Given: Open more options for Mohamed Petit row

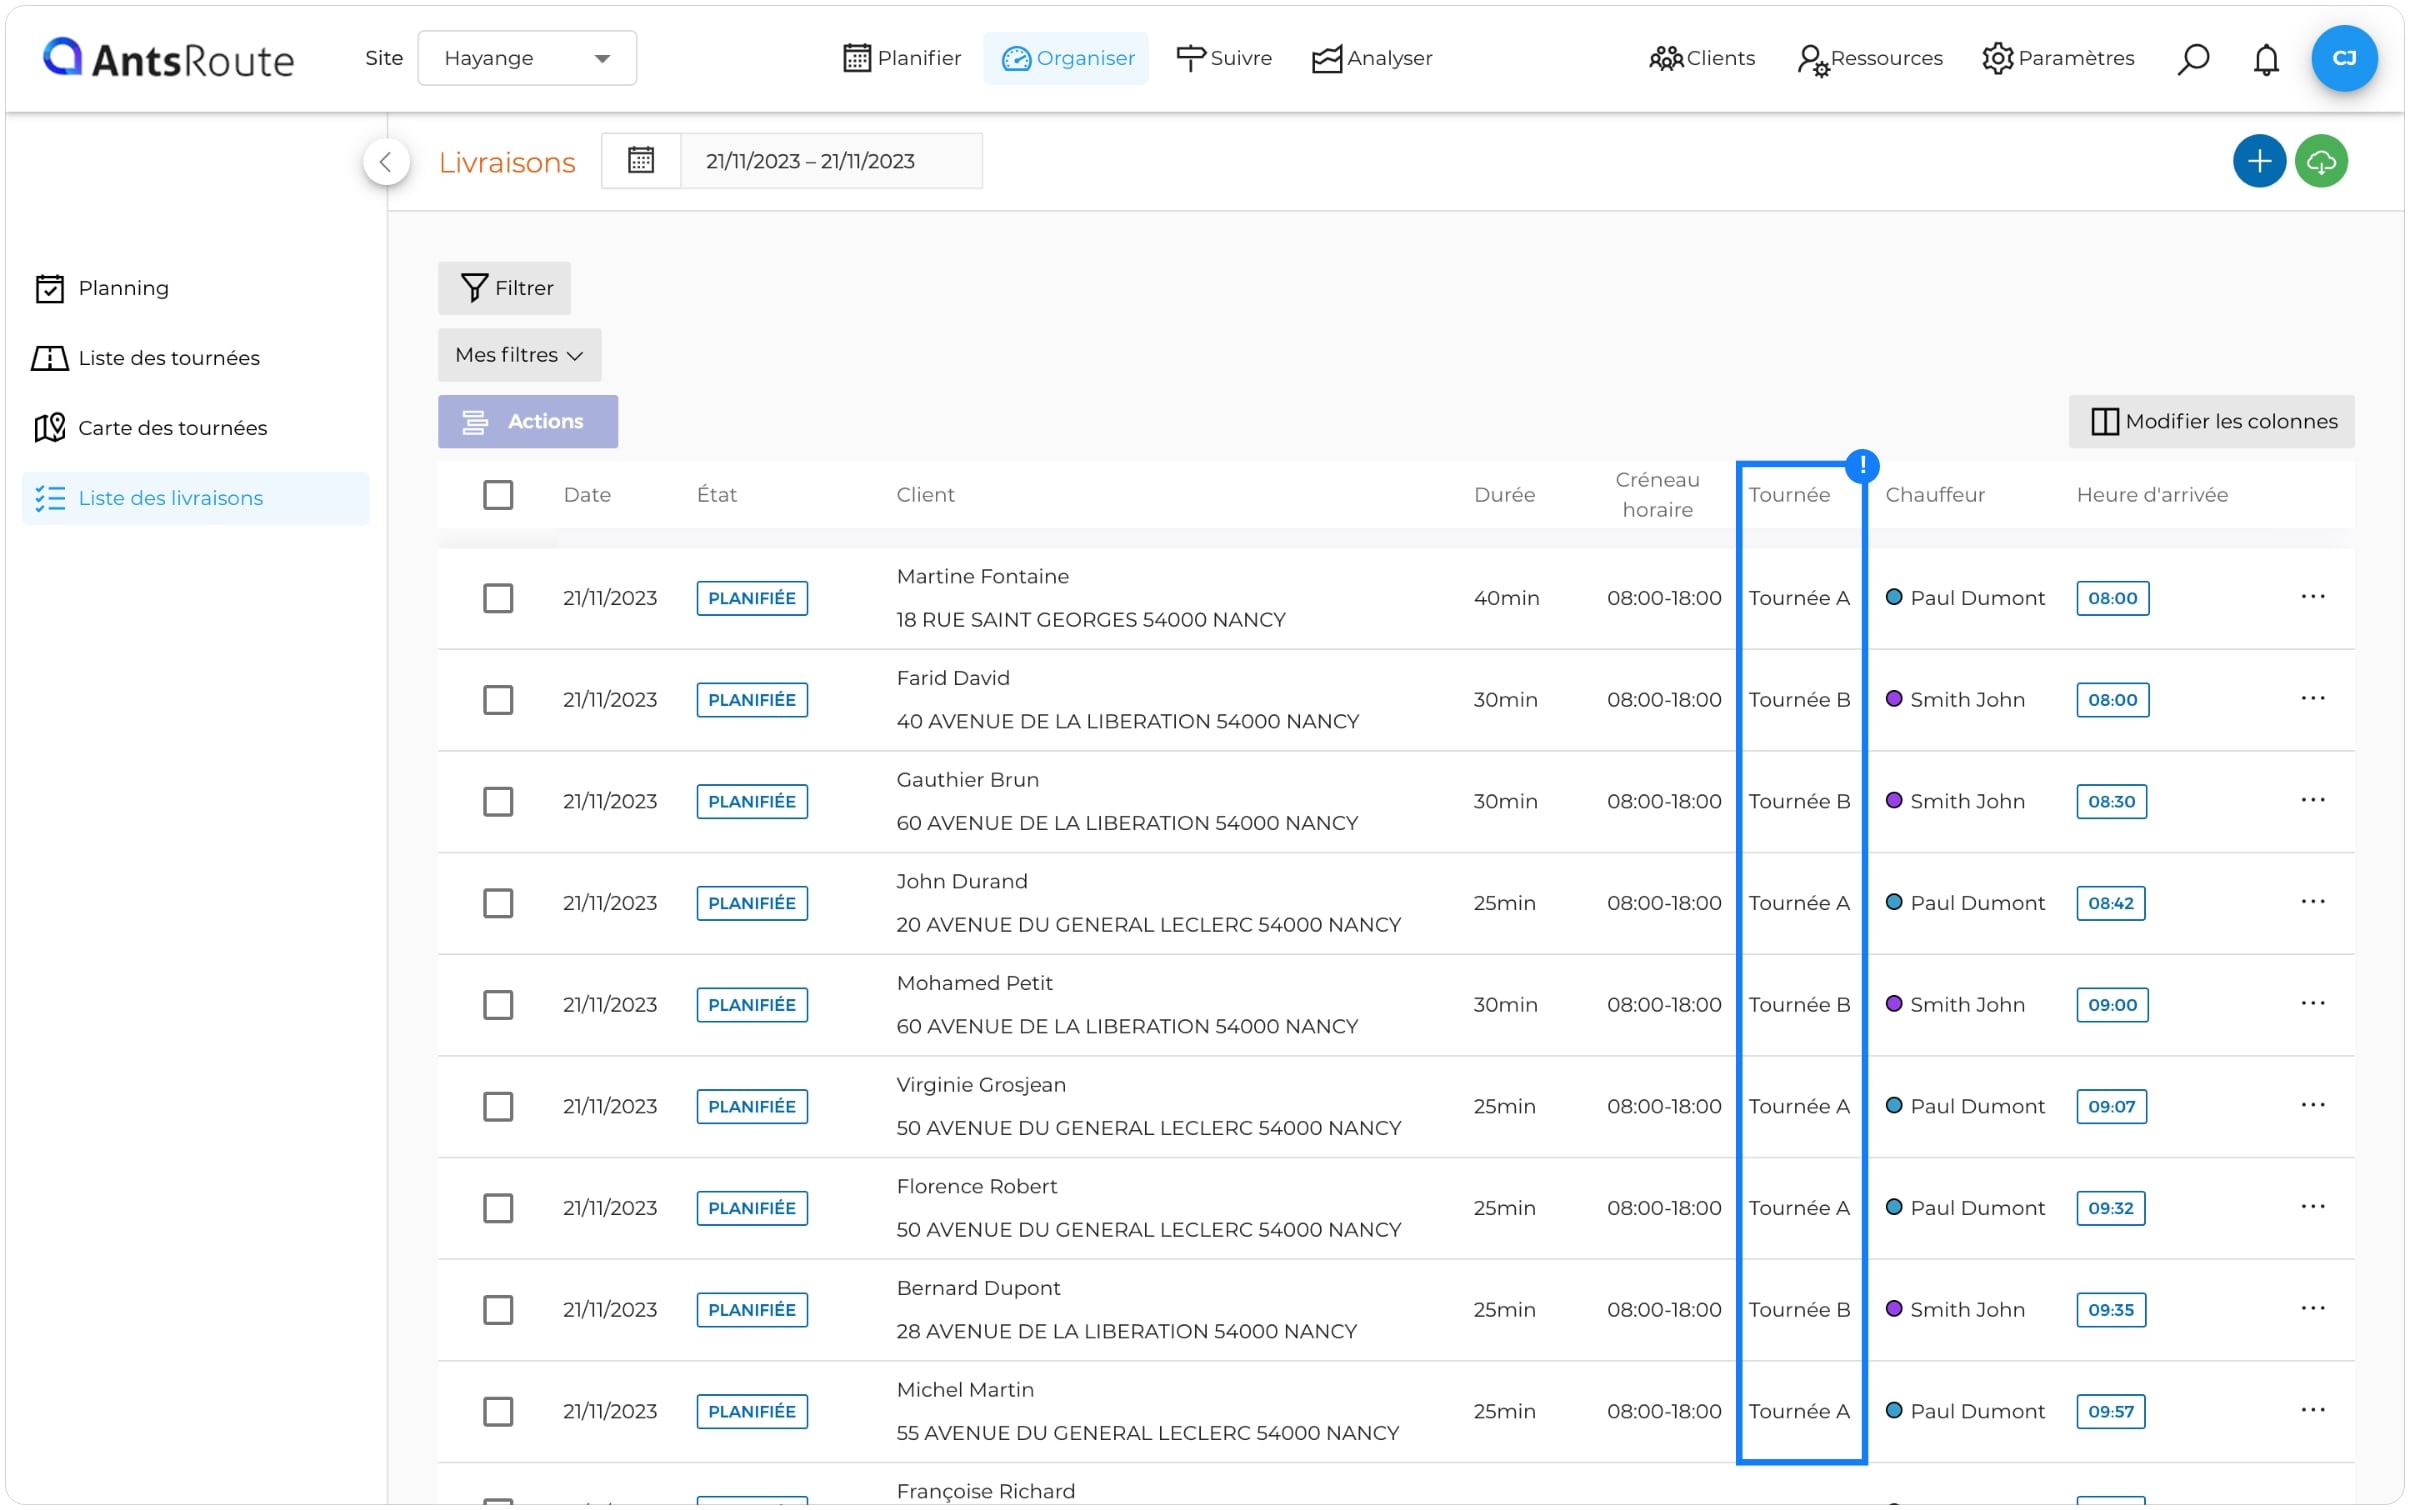Looking at the screenshot, I should coord(2312,1004).
